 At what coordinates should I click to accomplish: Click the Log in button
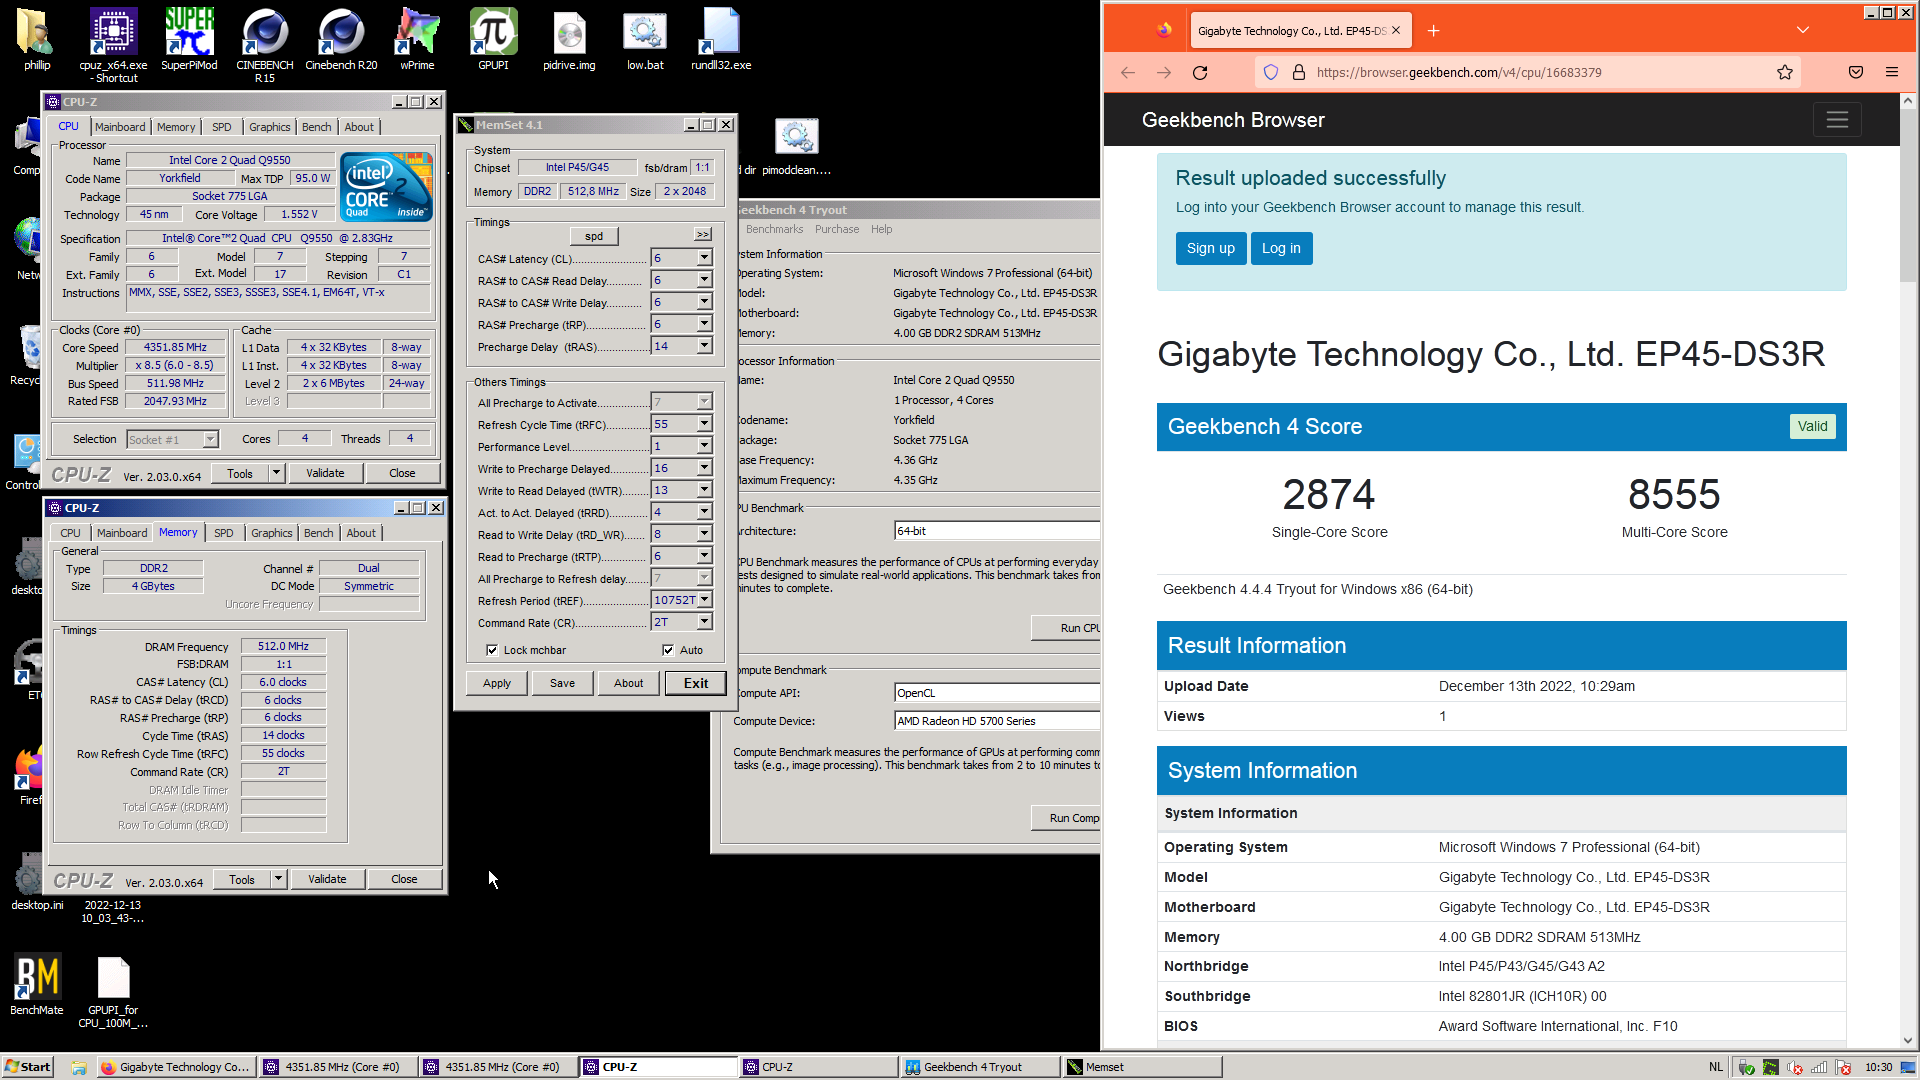(1281, 248)
